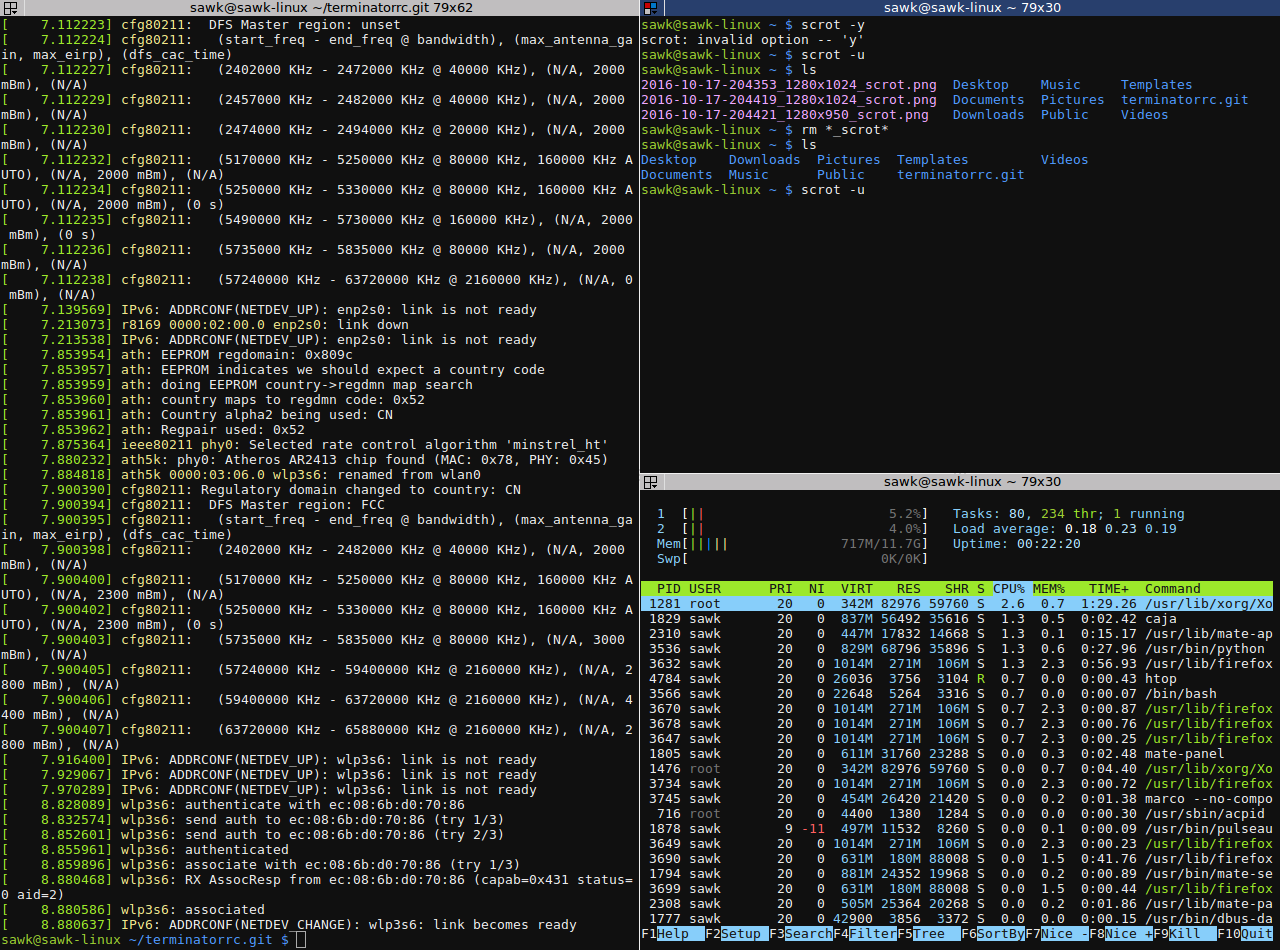Click F10 Quit in htop footer

coord(1245,934)
